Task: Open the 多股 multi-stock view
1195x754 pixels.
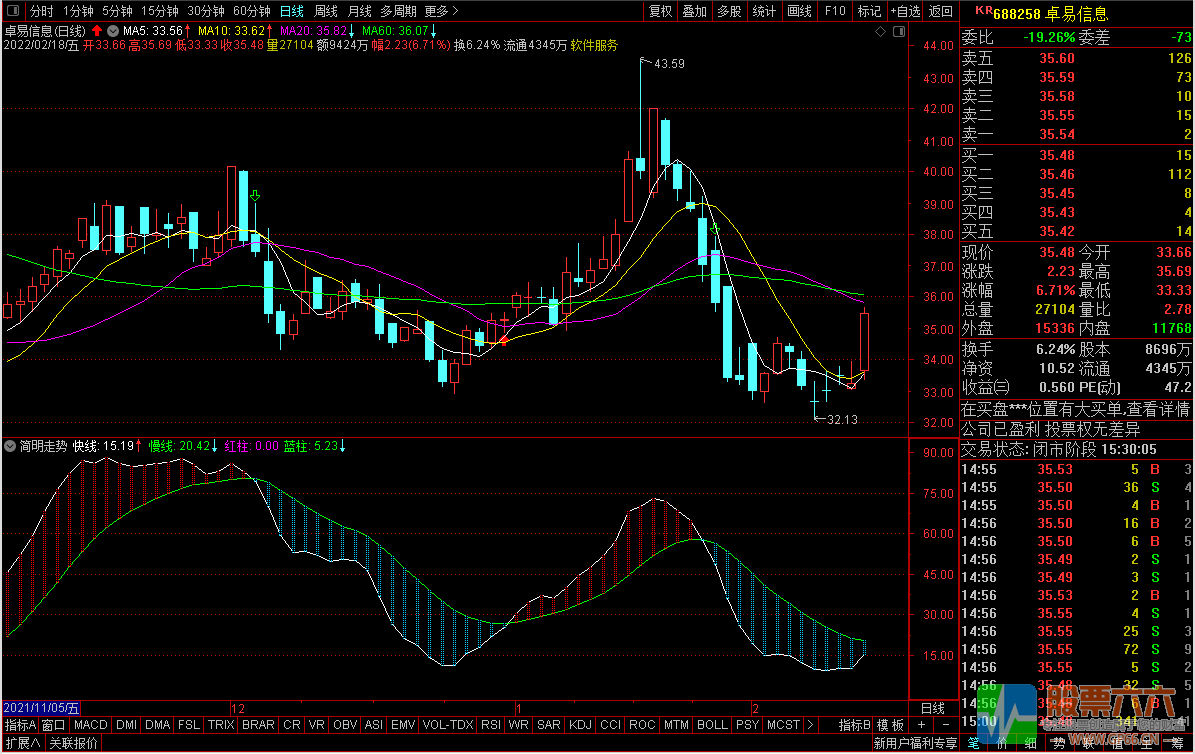Action: pos(729,11)
